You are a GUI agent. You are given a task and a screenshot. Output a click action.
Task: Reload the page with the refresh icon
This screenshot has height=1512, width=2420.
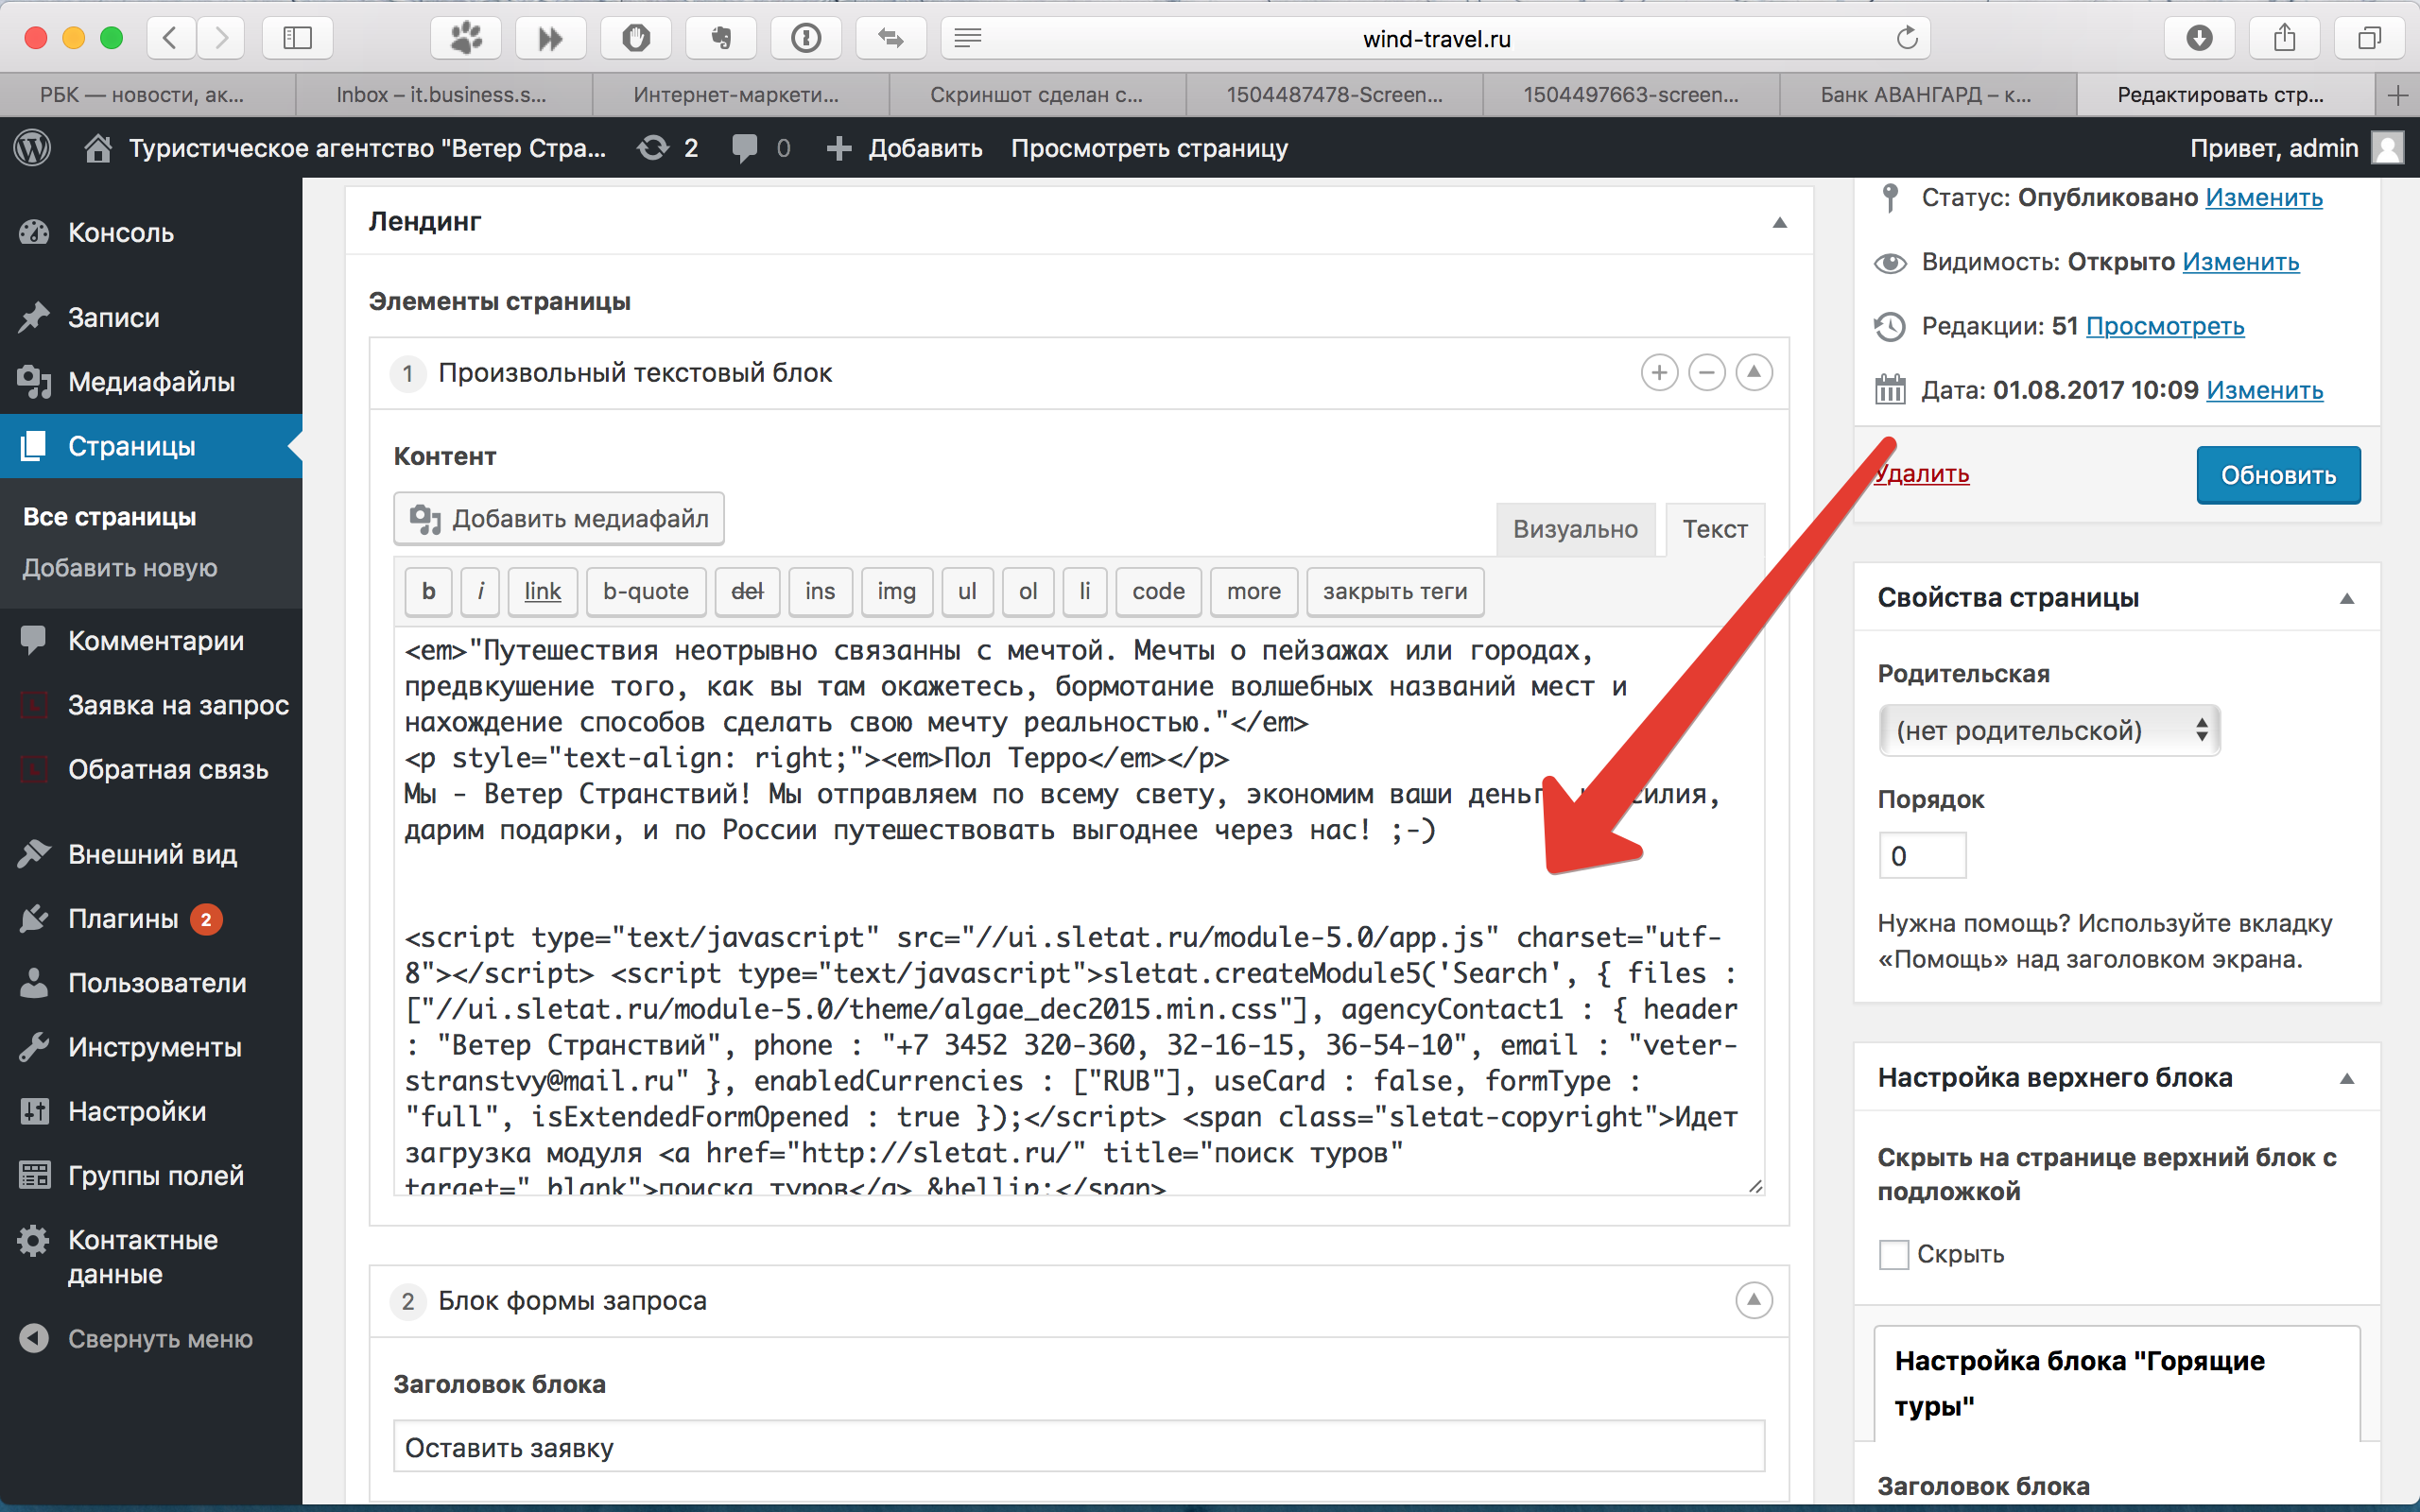coord(1907,38)
